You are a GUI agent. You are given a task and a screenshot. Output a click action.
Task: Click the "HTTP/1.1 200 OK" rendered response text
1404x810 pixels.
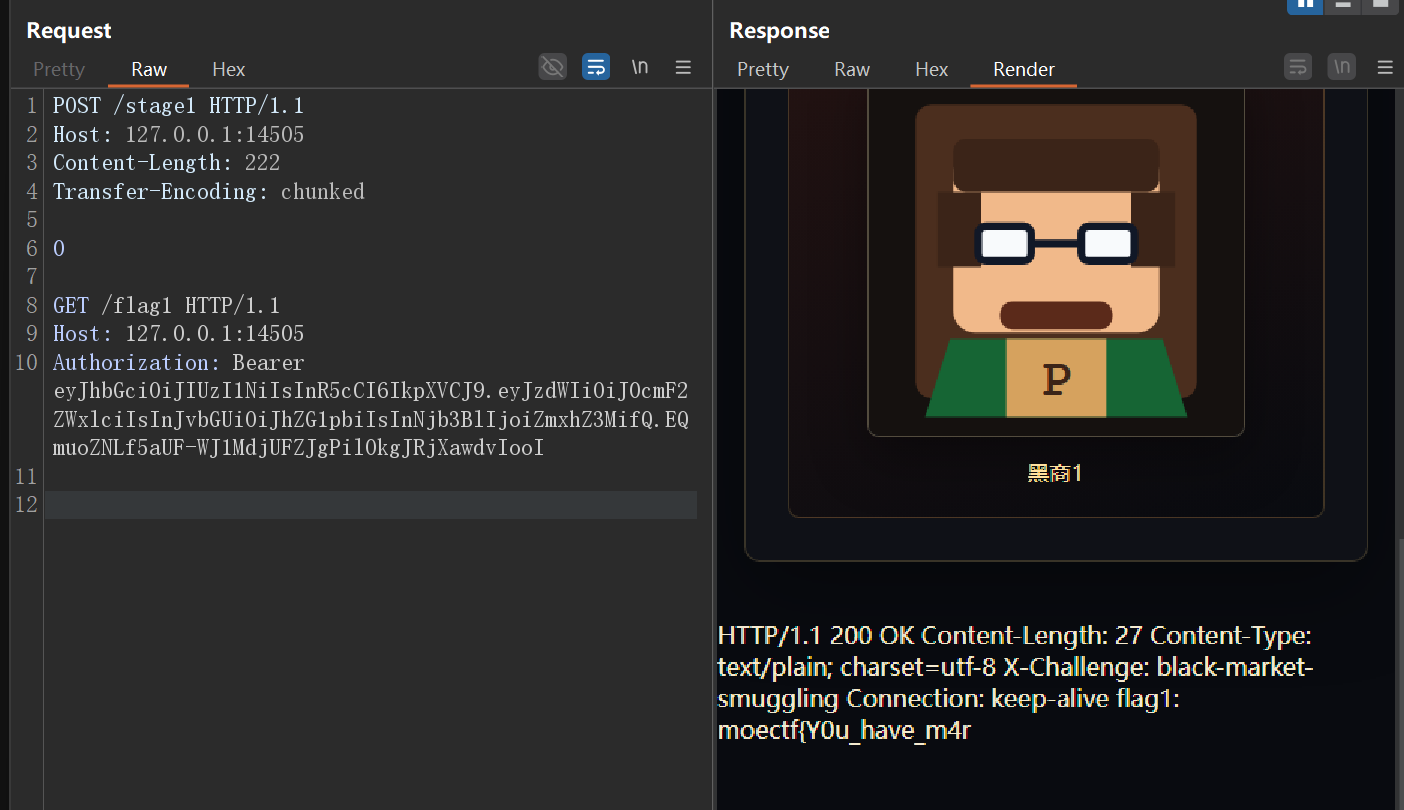click(x=816, y=635)
